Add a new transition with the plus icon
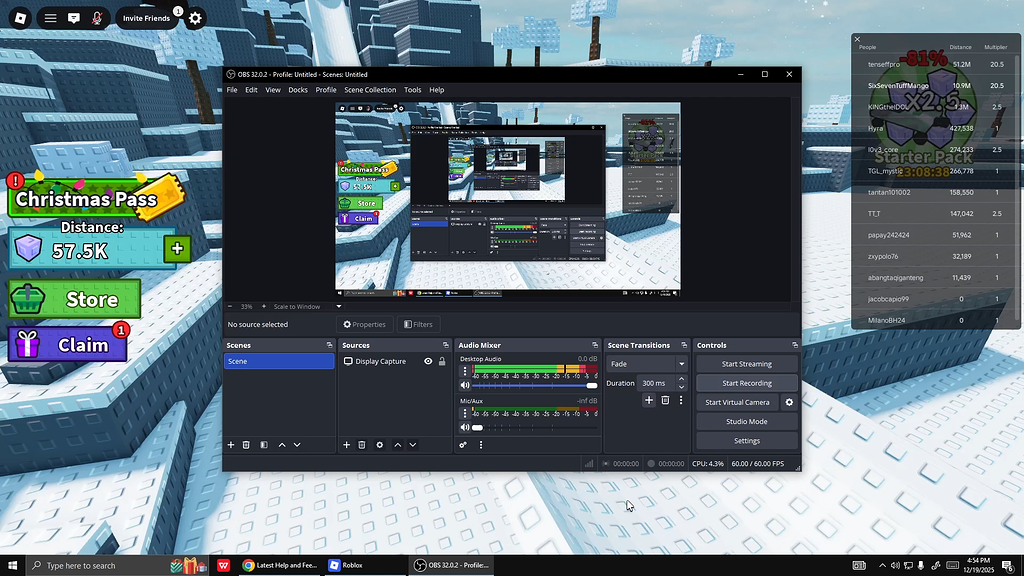 tap(649, 400)
